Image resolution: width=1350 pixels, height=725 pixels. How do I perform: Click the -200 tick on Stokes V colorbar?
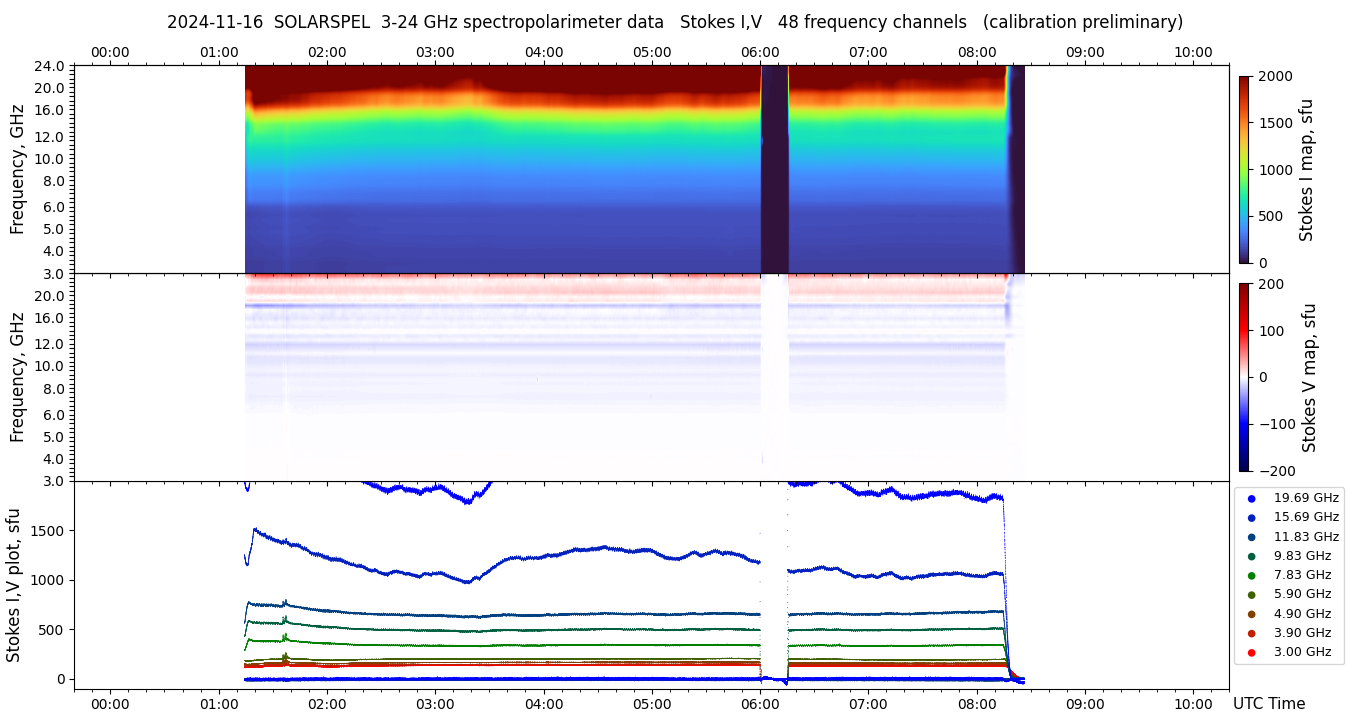tap(1277, 471)
